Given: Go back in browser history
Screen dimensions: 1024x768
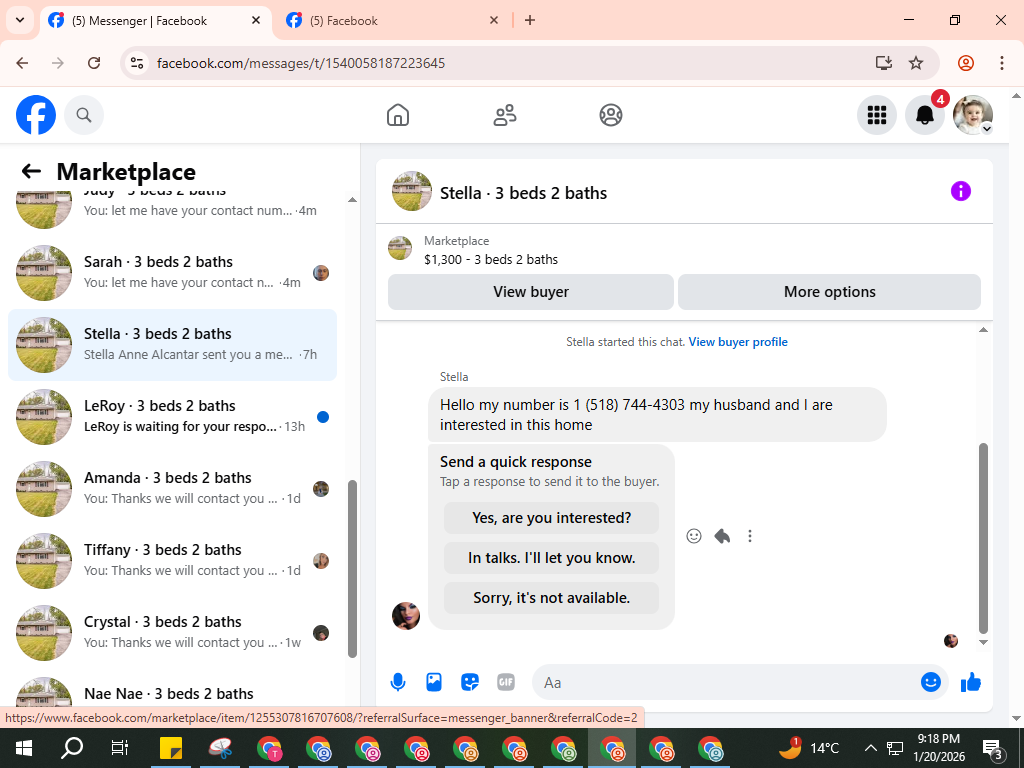Looking at the screenshot, I should 22,63.
